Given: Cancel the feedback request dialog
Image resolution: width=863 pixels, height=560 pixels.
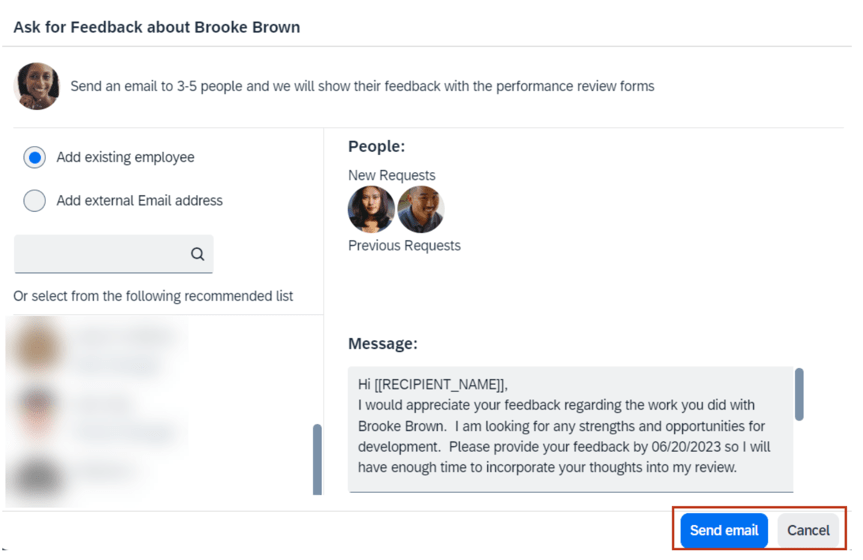Looking at the screenshot, I should (x=808, y=530).
